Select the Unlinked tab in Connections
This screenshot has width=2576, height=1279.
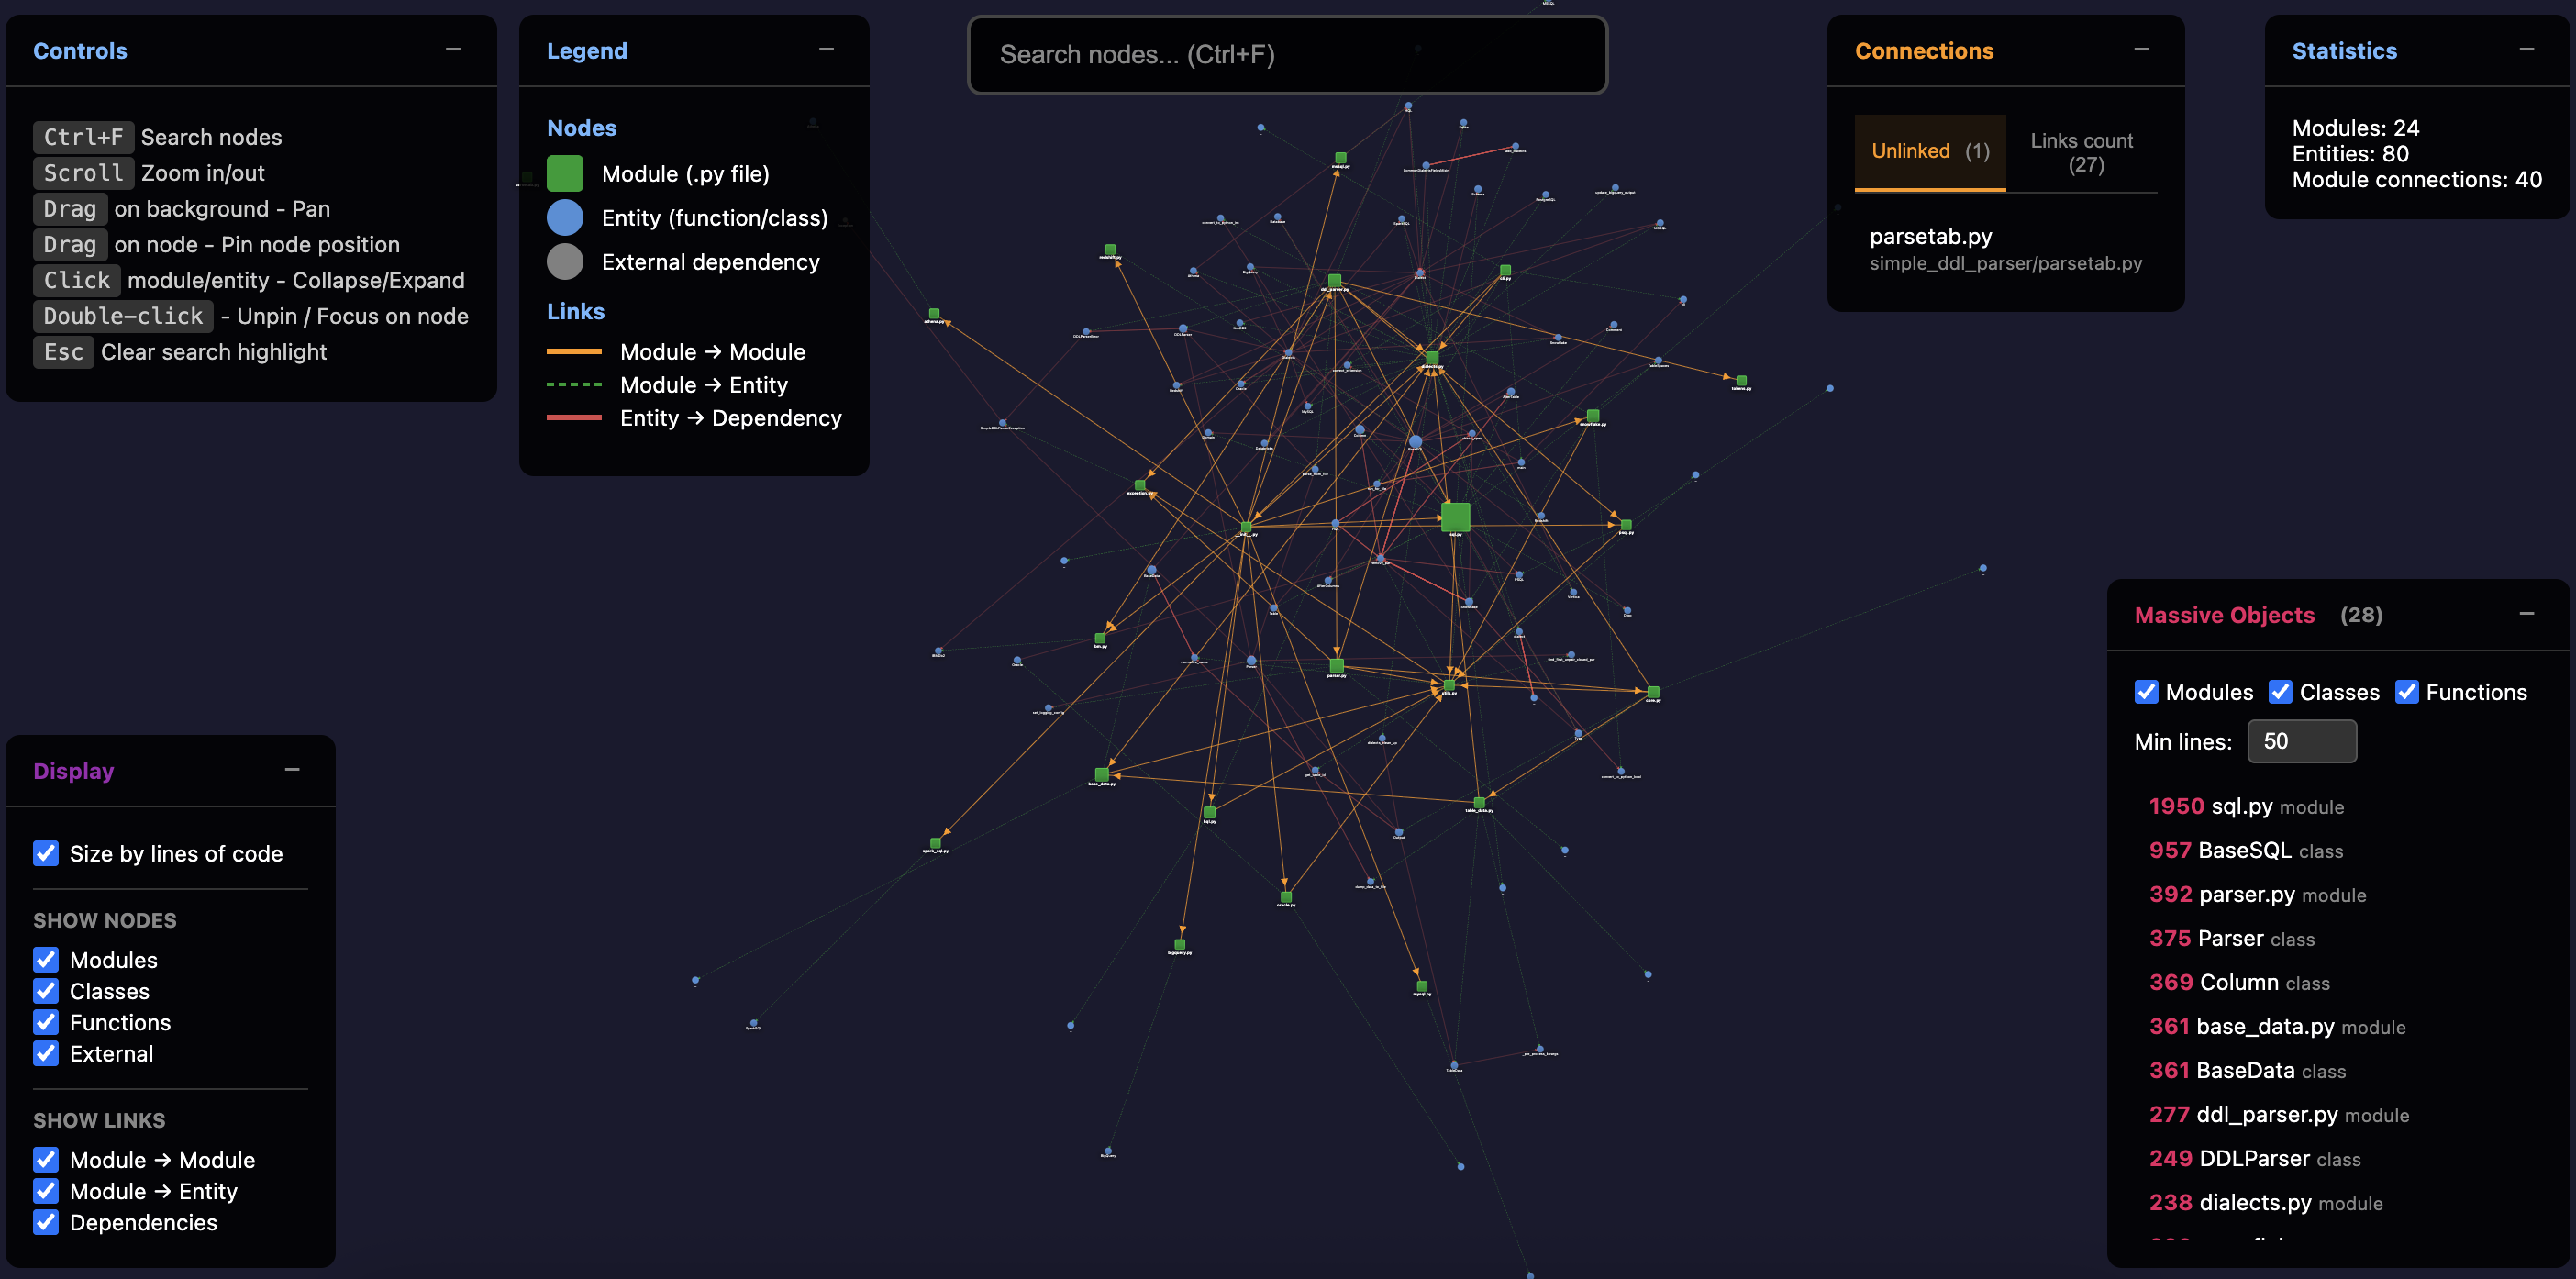click(x=1928, y=151)
